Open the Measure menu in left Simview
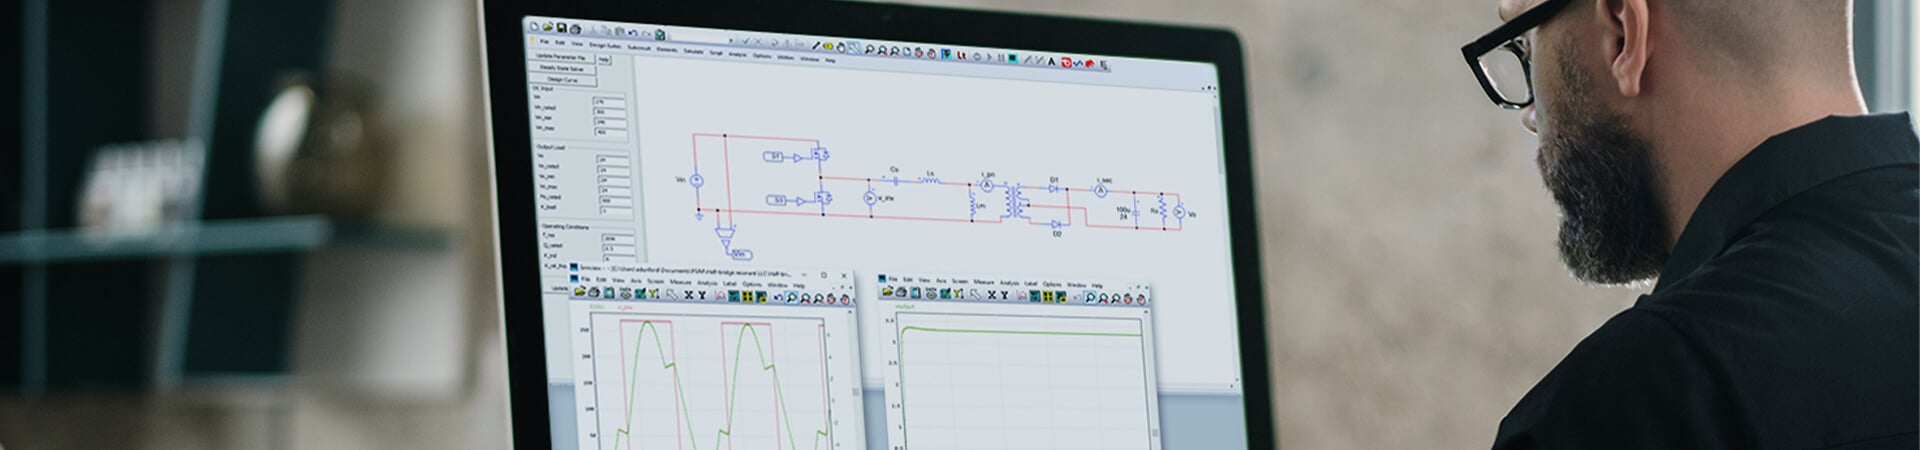Image resolution: width=1920 pixels, height=450 pixels. click(x=681, y=283)
